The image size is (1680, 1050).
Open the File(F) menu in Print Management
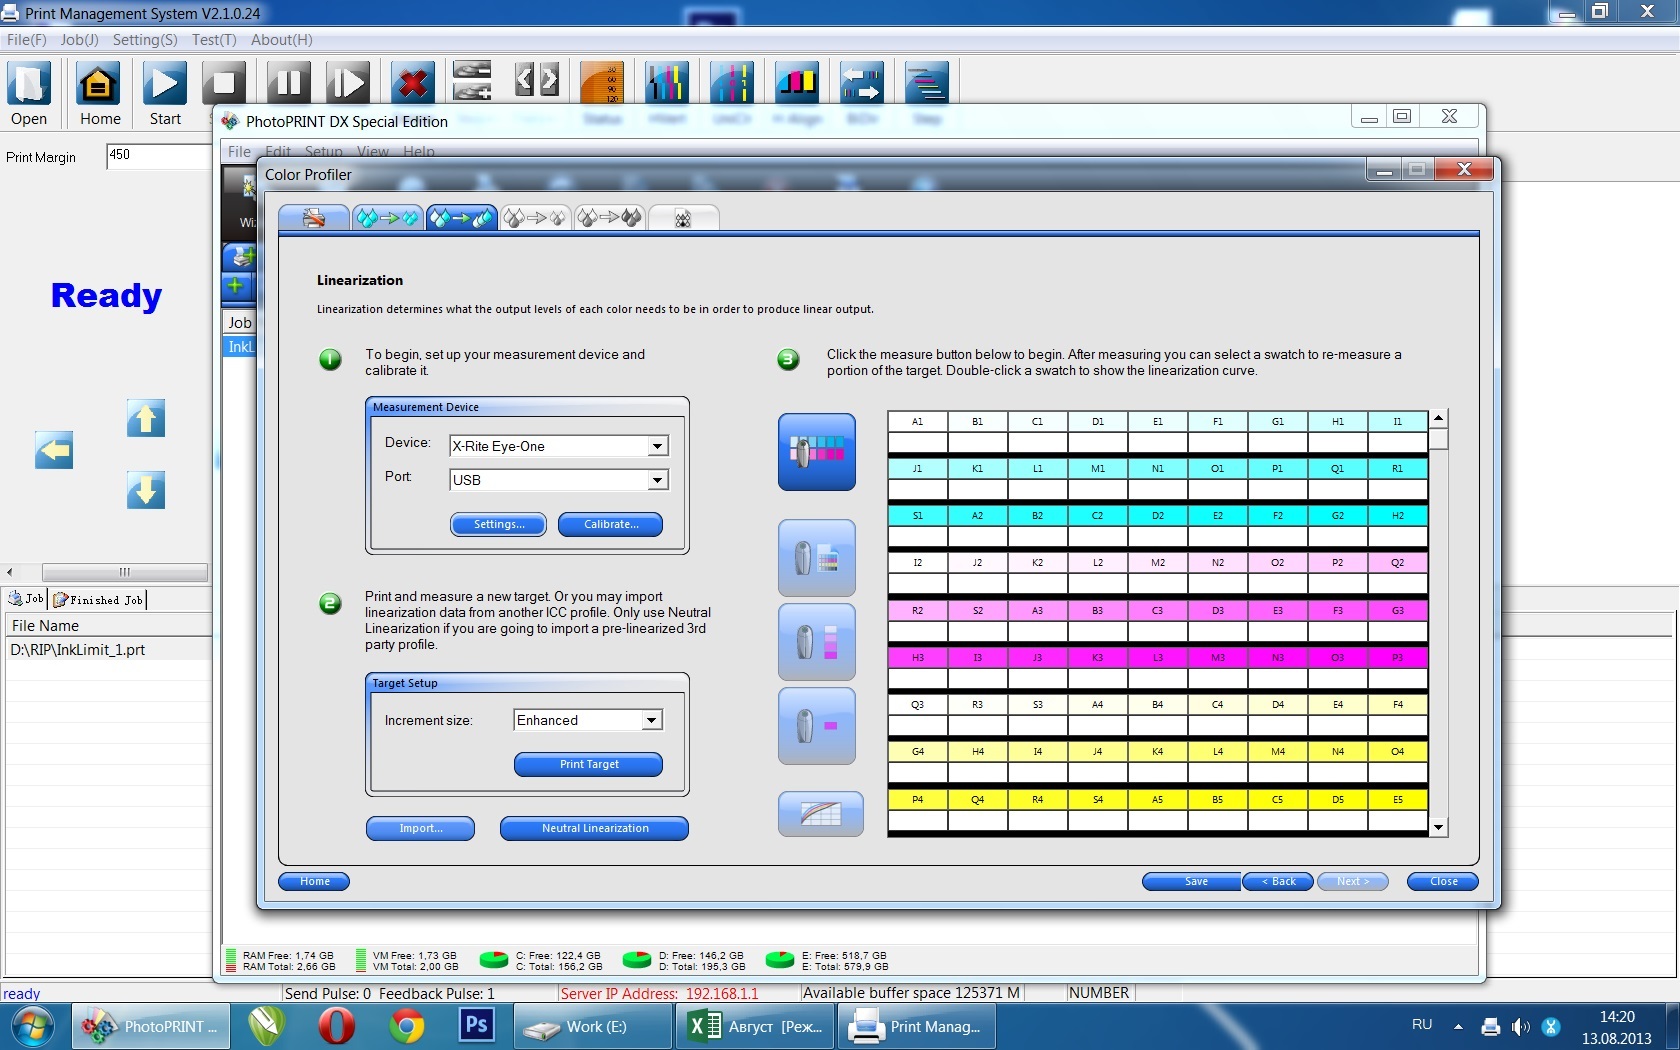(27, 40)
